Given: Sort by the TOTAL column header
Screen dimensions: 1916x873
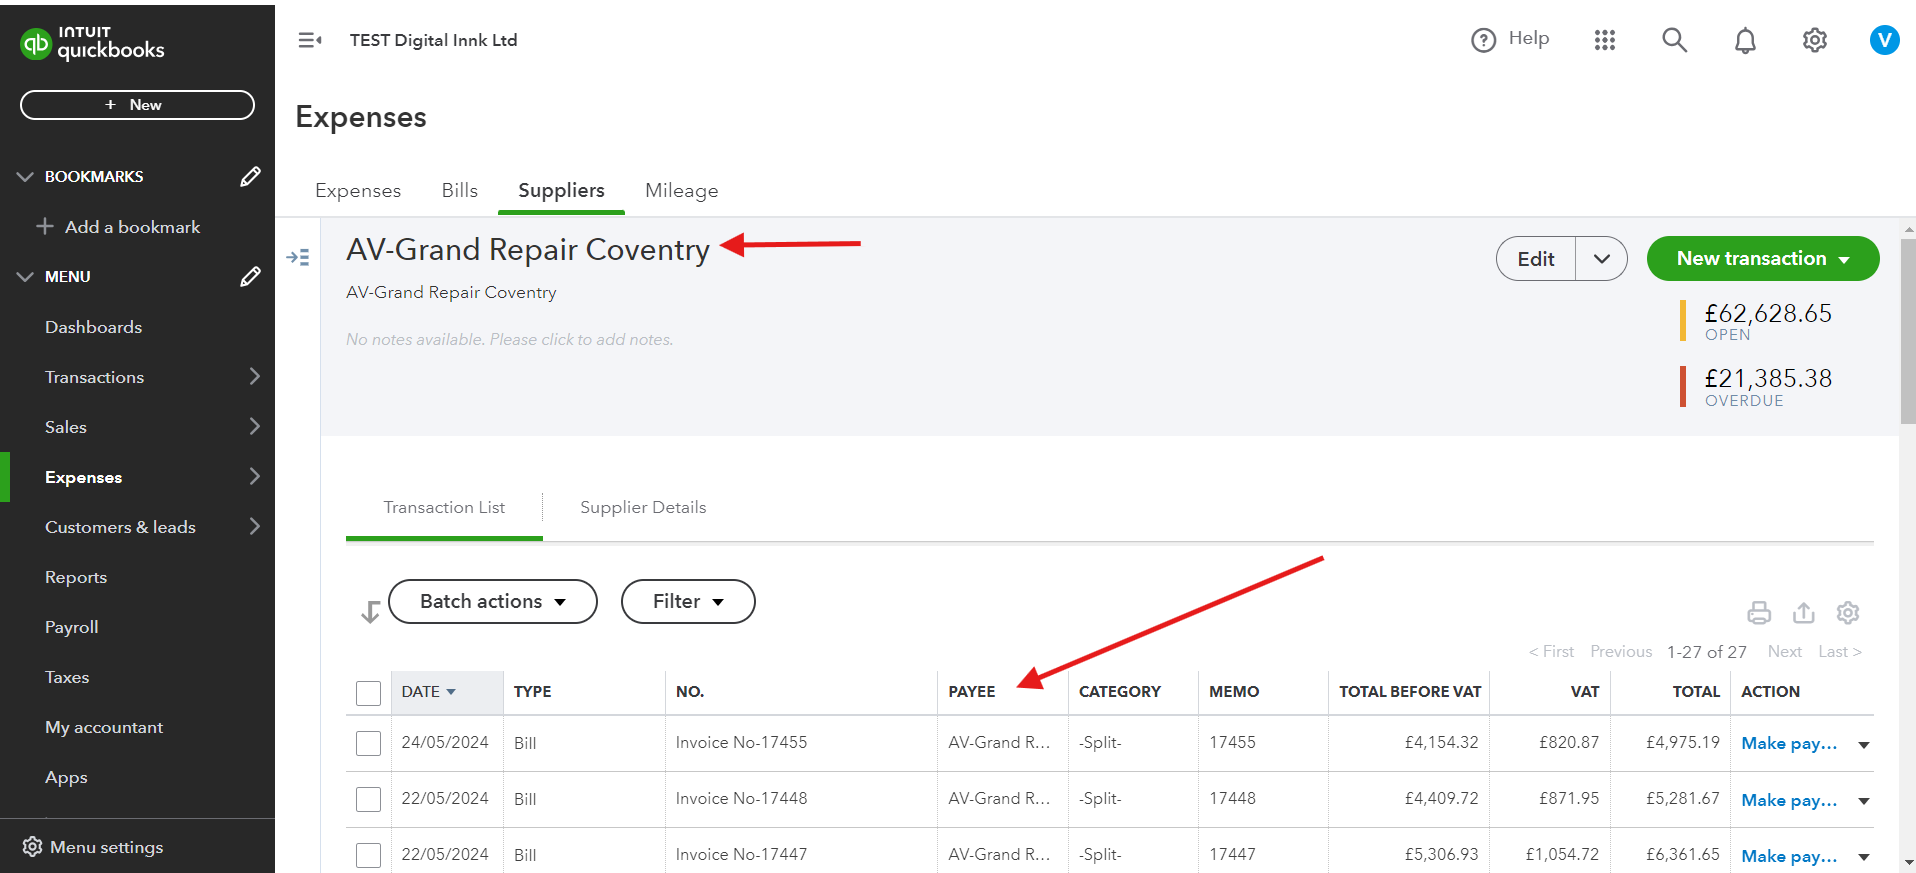Looking at the screenshot, I should 1696,692.
